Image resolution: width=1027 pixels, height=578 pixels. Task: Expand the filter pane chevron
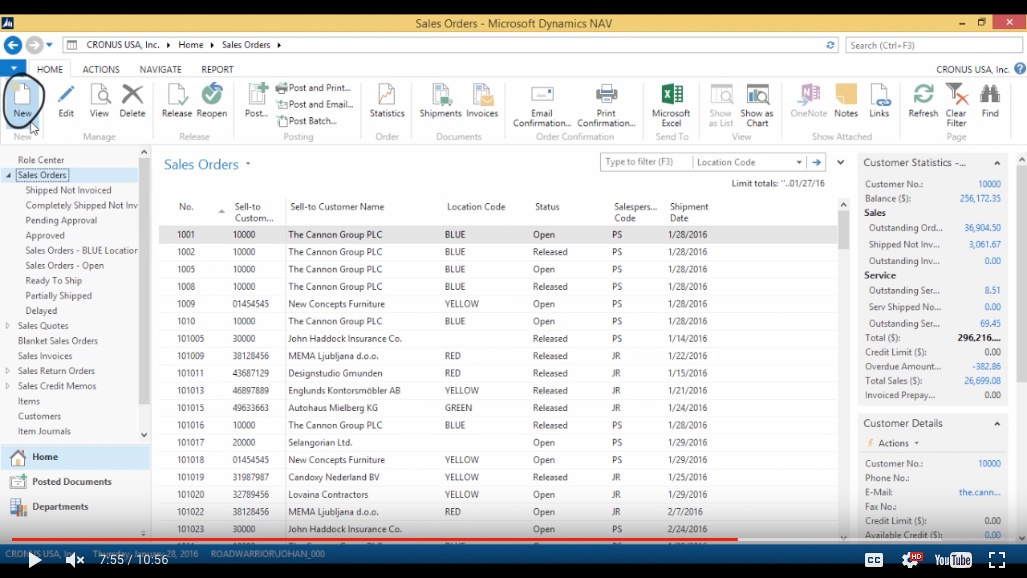[840, 163]
